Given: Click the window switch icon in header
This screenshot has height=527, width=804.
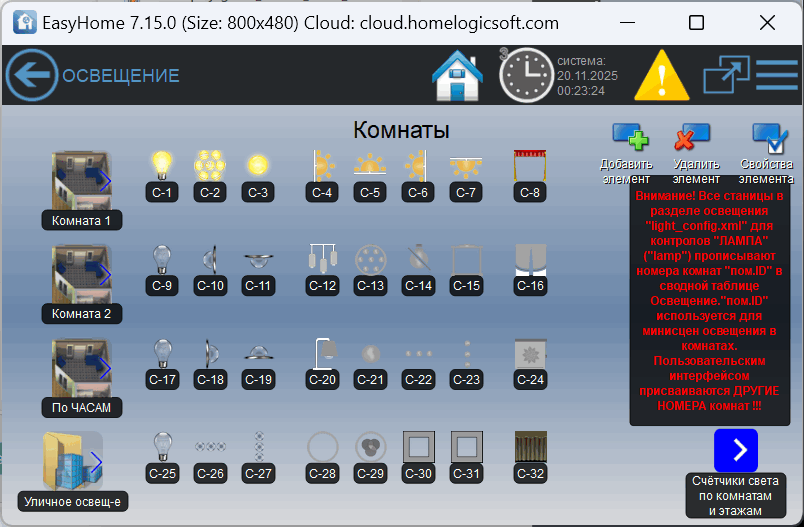Looking at the screenshot, I should [x=726, y=75].
